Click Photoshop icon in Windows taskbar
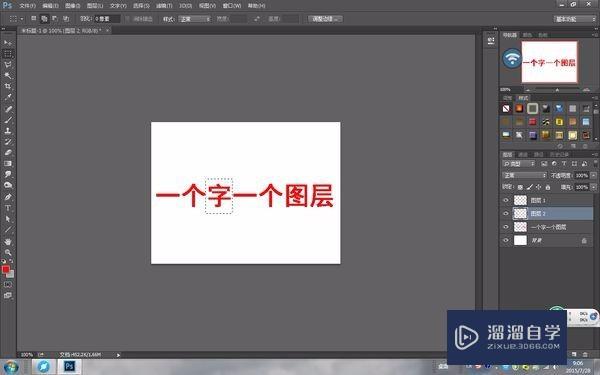Viewport: 600px width, 375px height. (x=69, y=367)
